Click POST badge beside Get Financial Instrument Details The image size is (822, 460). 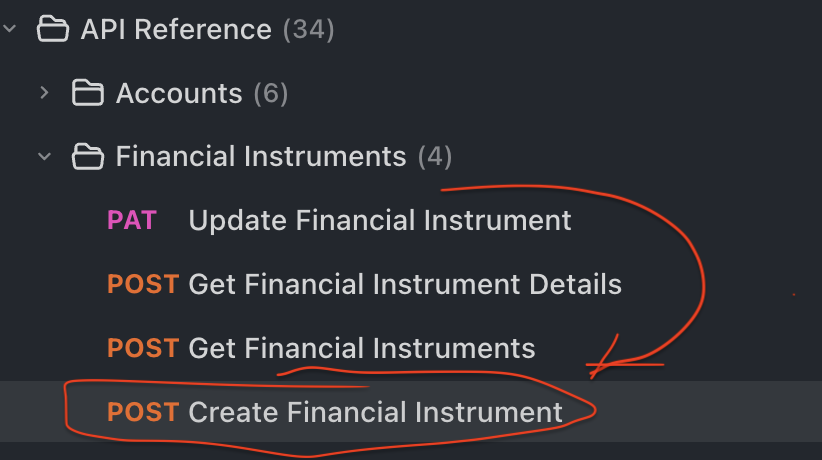point(143,284)
